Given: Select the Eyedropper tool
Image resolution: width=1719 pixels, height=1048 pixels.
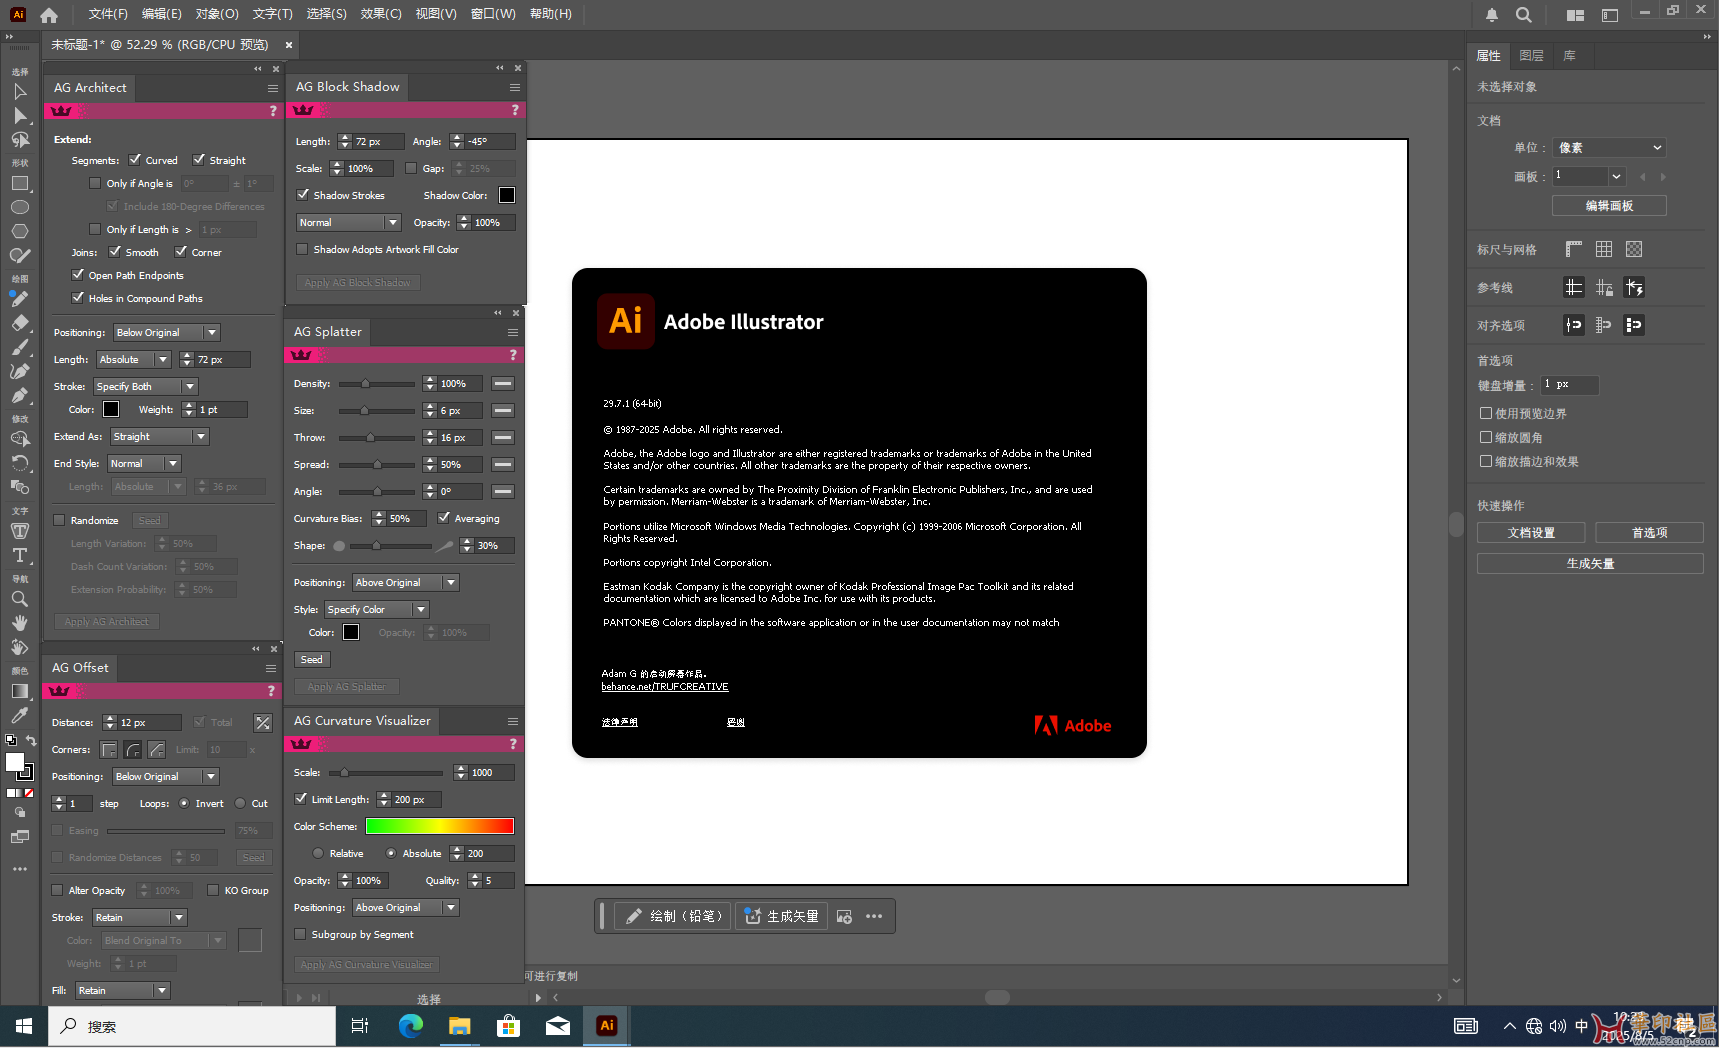Looking at the screenshot, I should coord(19,715).
